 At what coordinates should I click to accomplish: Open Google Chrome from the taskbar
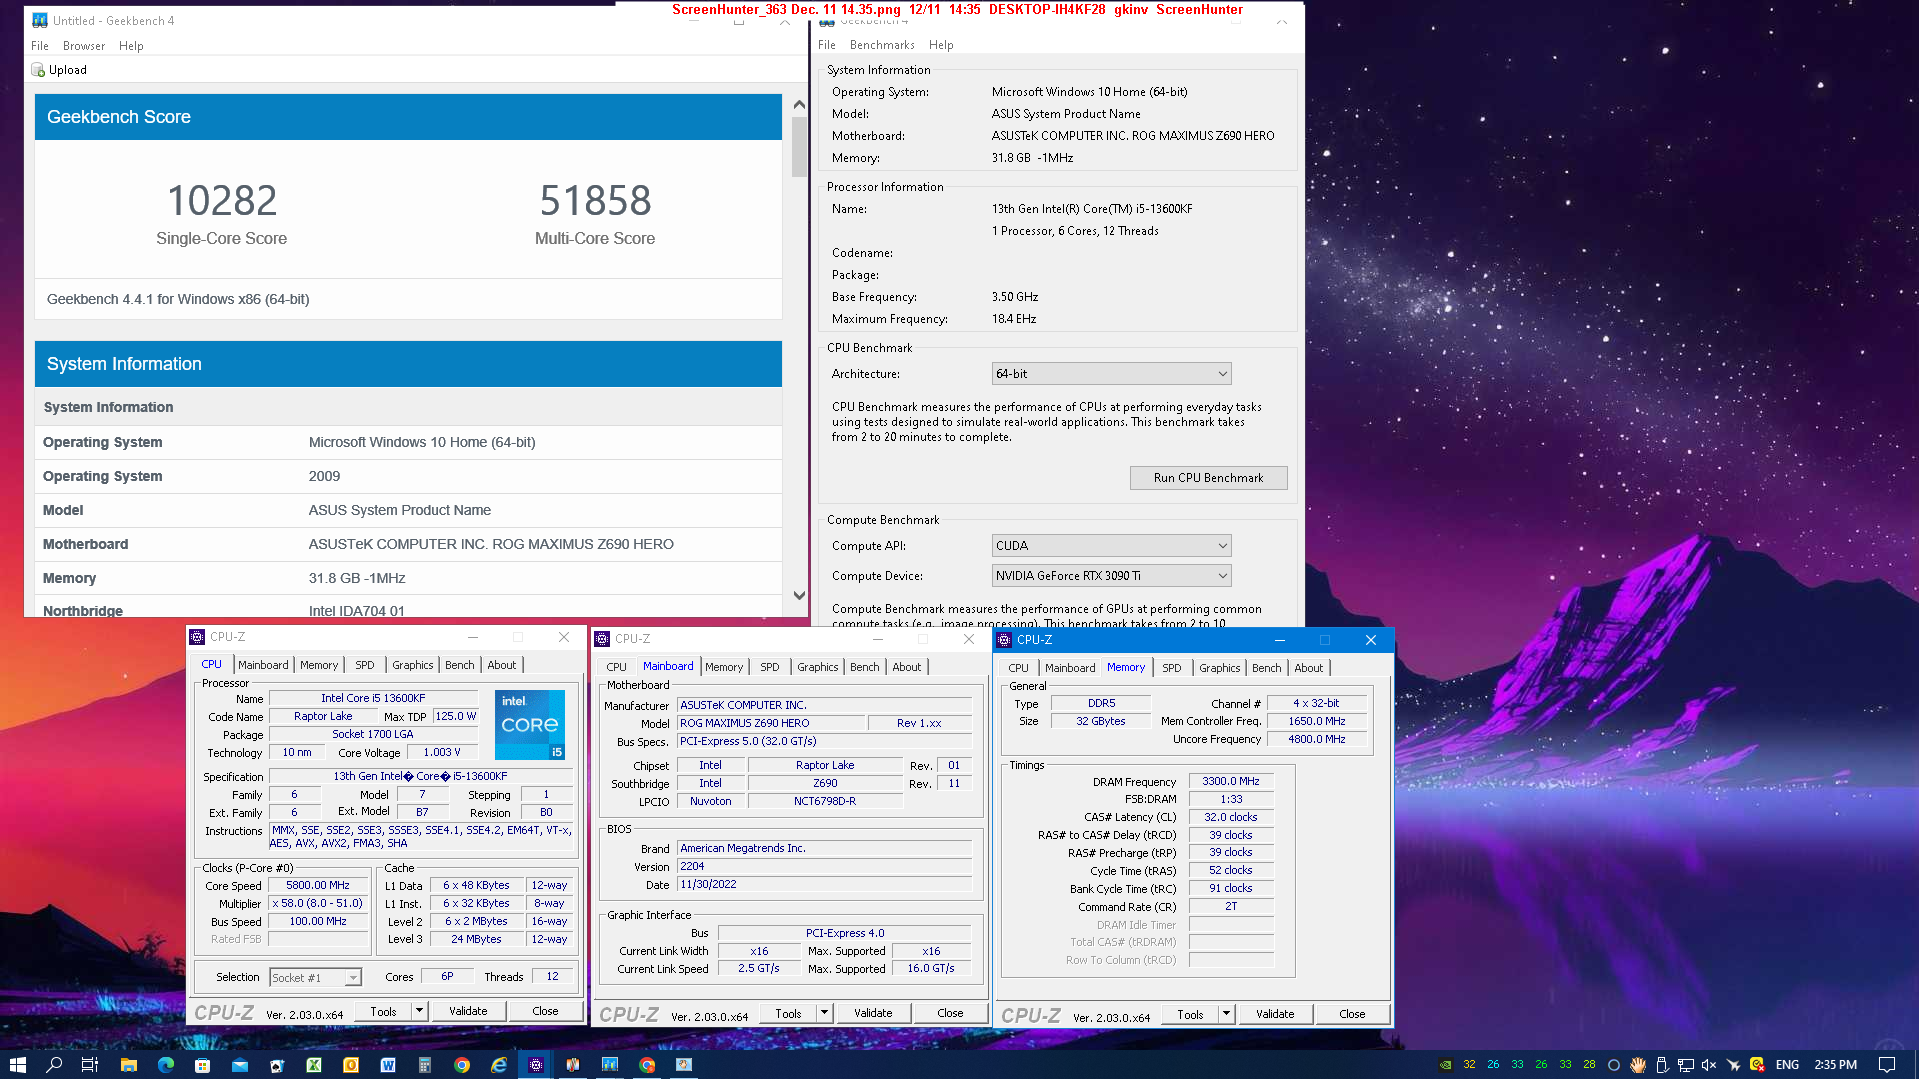click(462, 1065)
